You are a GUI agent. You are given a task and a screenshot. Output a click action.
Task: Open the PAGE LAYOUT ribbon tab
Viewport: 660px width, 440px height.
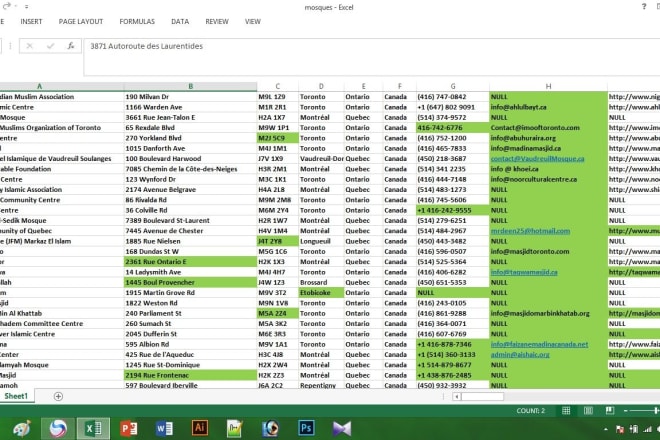coord(81,21)
